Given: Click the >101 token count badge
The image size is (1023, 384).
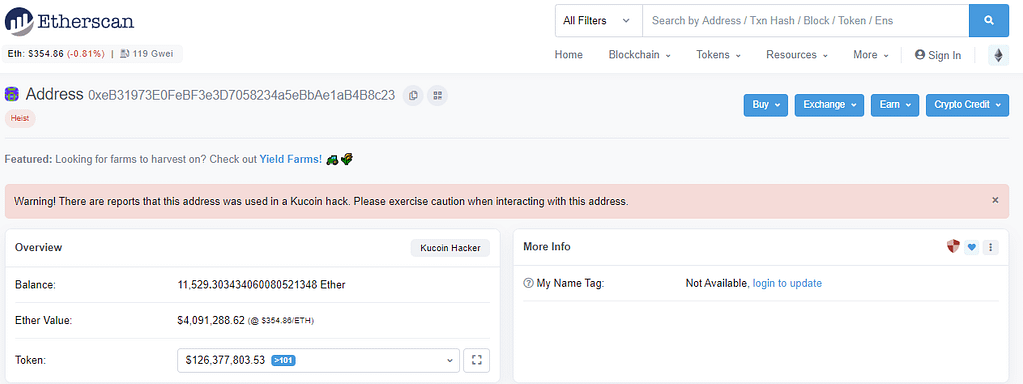Looking at the screenshot, I should pos(283,360).
